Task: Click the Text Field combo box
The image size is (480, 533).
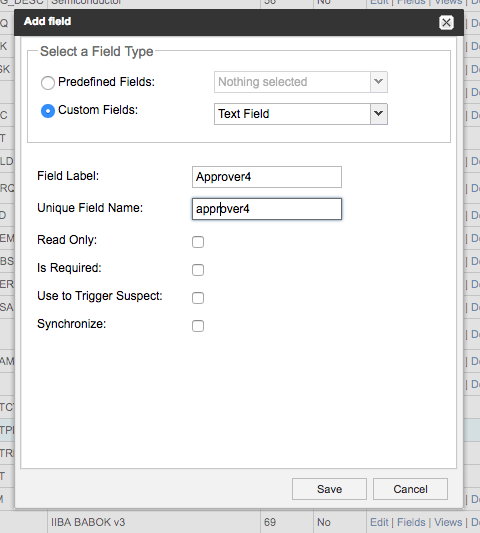Action: pyautogui.click(x=301, y=114)
